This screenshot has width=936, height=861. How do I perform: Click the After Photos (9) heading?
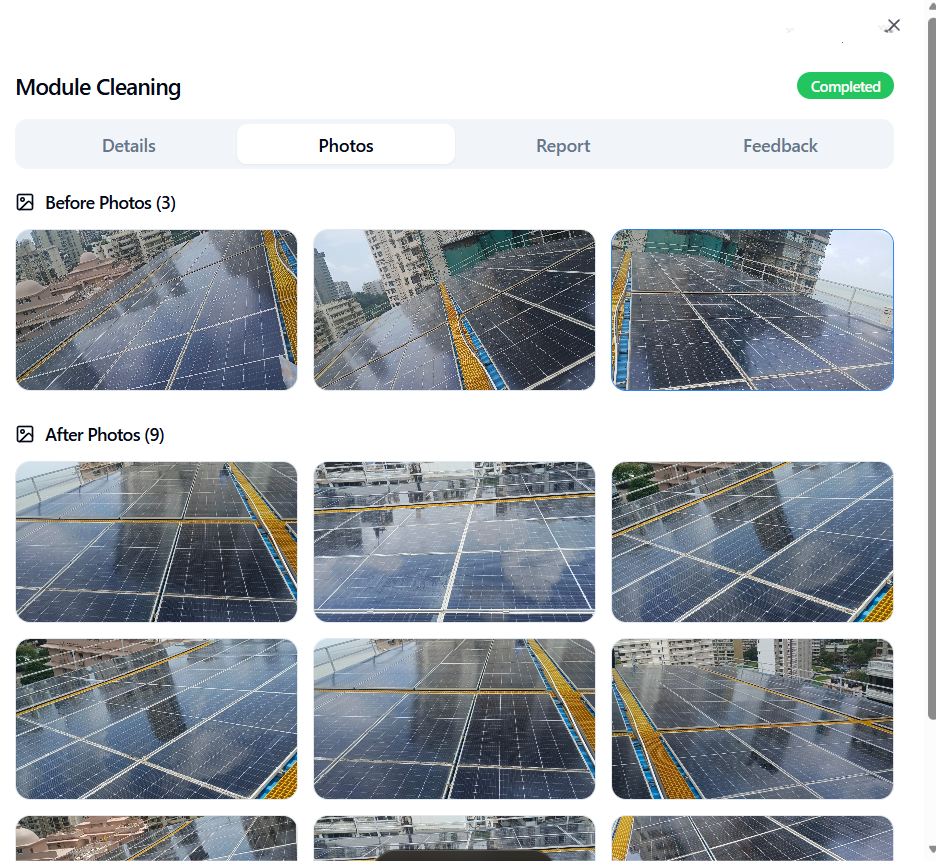(104, 435)
